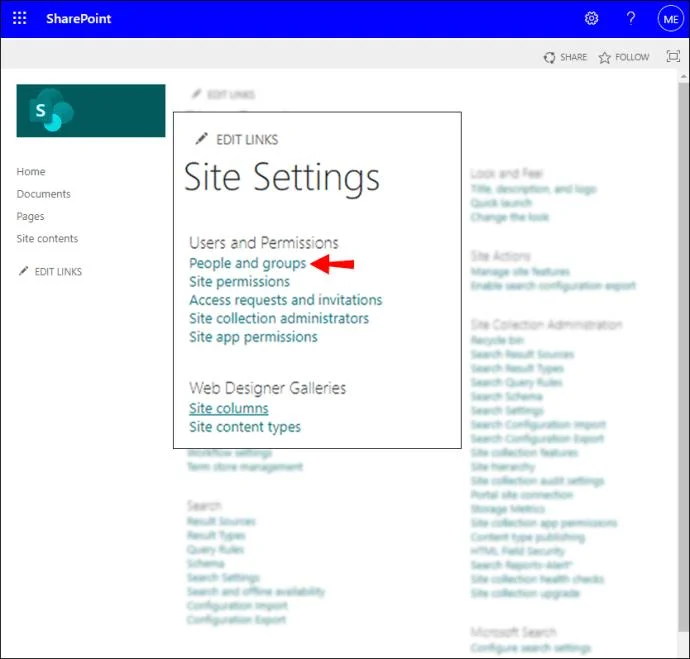Go to Home in left navigation
690x659 pixels.
[x=31, y=172]
